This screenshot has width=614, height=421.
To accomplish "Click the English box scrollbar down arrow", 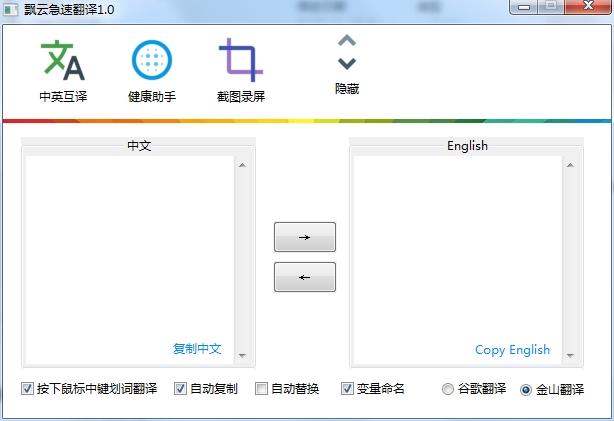I will click(570, 356).
